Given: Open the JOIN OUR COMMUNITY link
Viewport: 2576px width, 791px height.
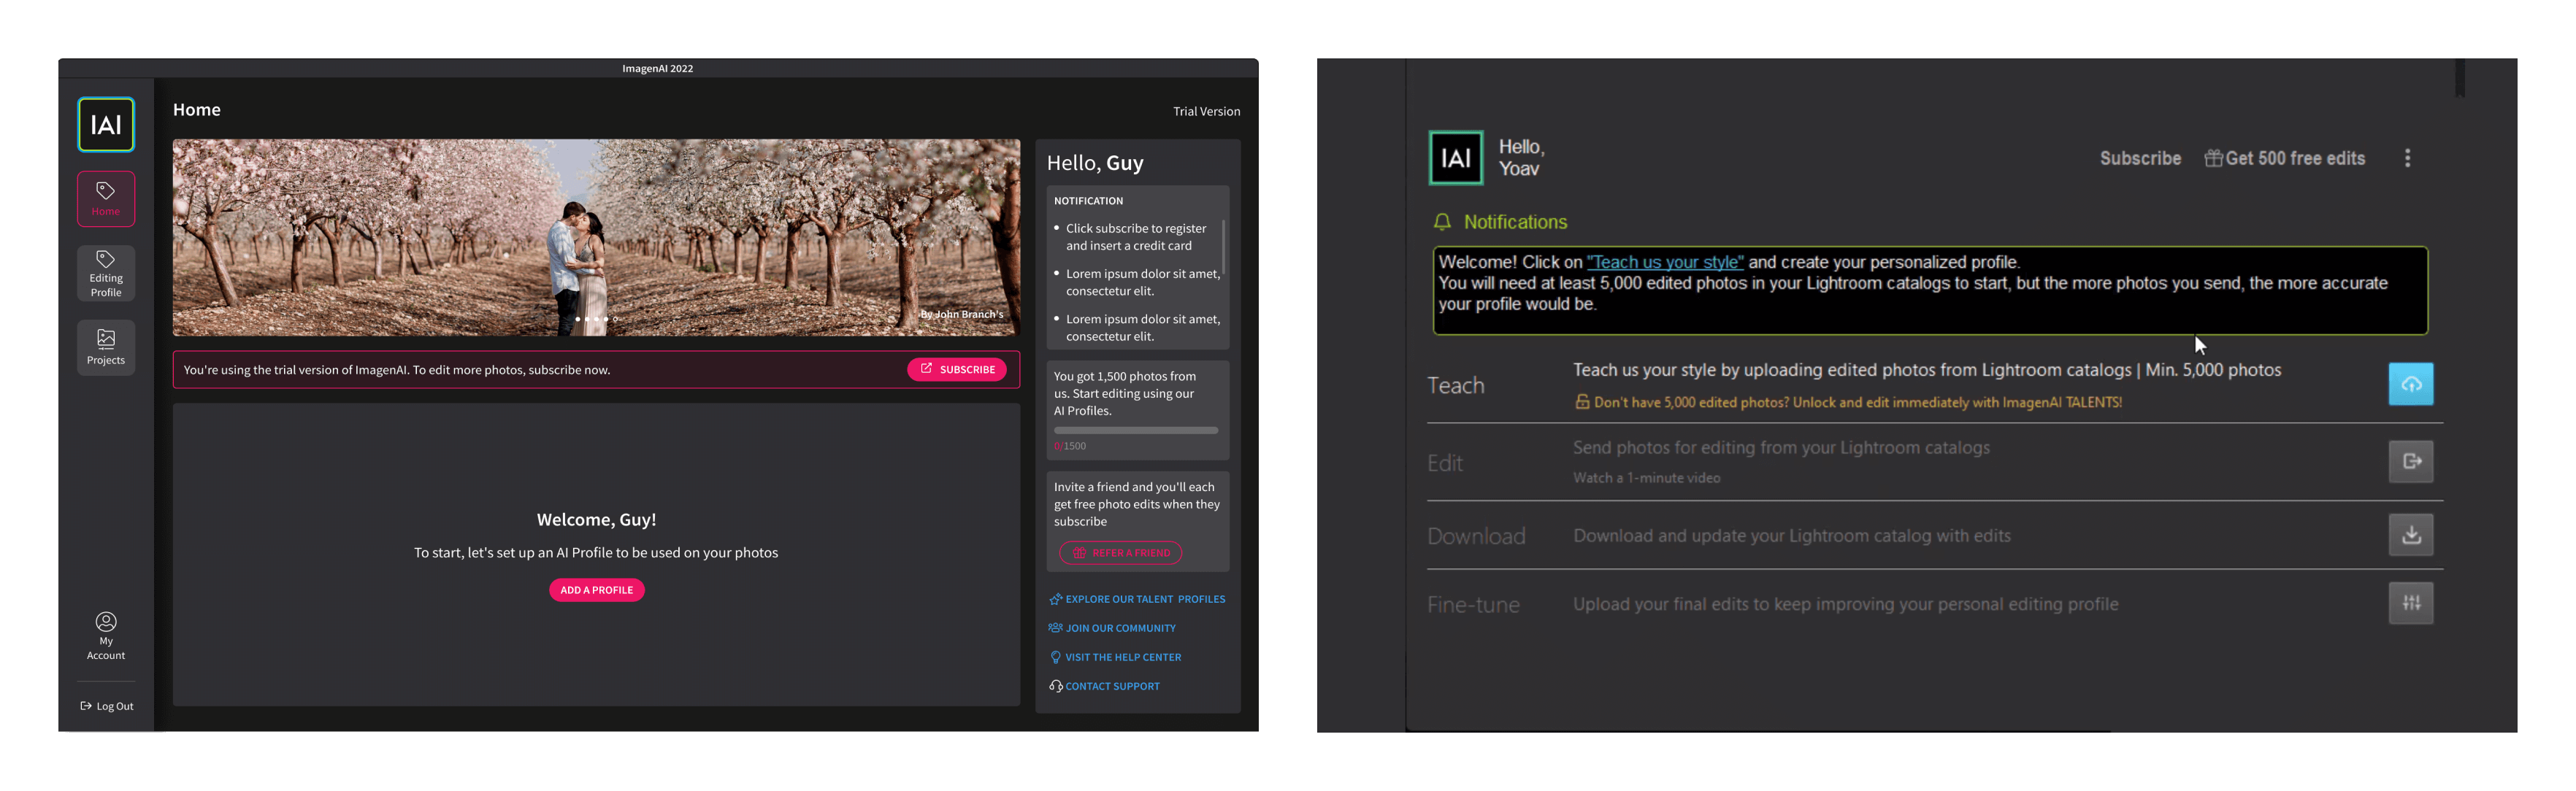Looking at the screenshot, I should [1120, 628].
